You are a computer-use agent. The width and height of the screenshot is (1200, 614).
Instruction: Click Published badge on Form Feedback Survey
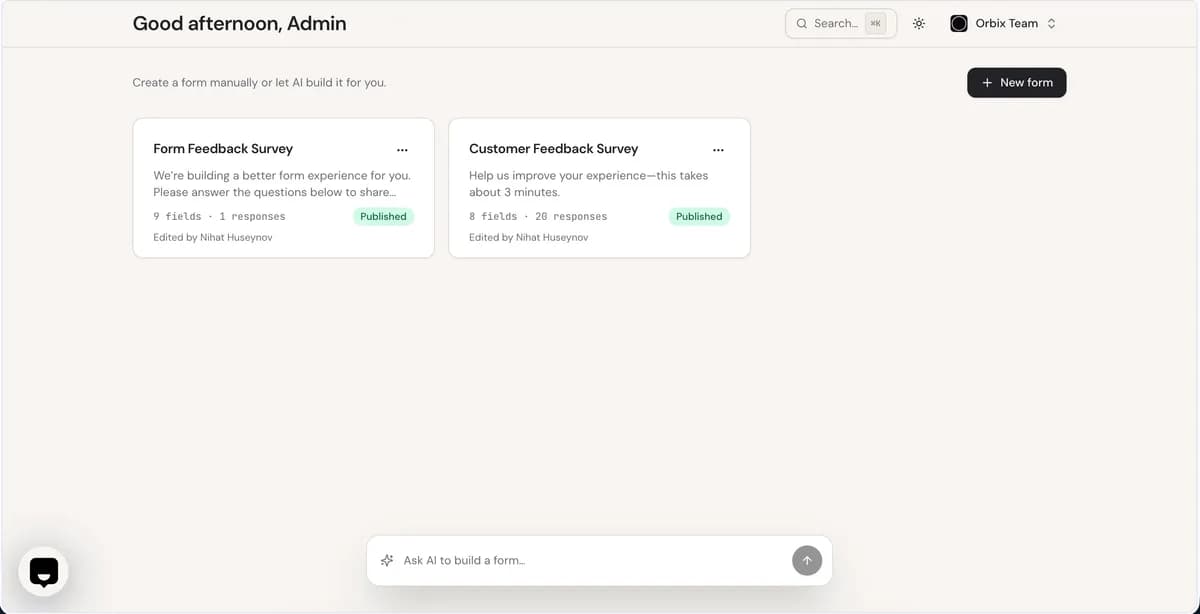pos(383,216)
